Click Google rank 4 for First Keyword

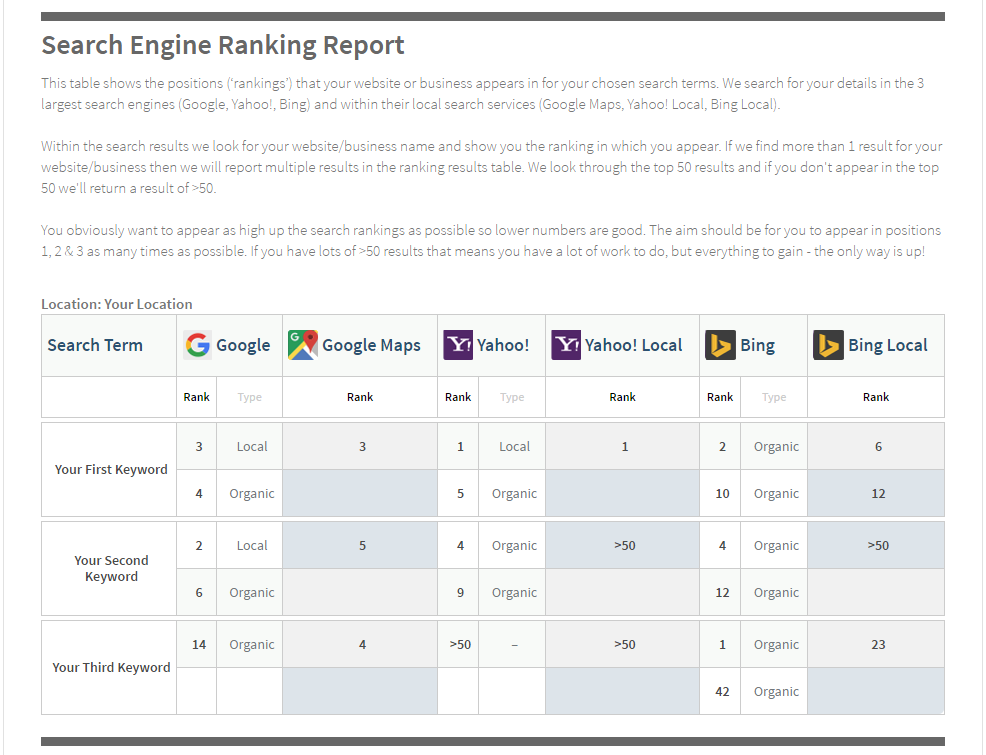click(x=199, y=494)
